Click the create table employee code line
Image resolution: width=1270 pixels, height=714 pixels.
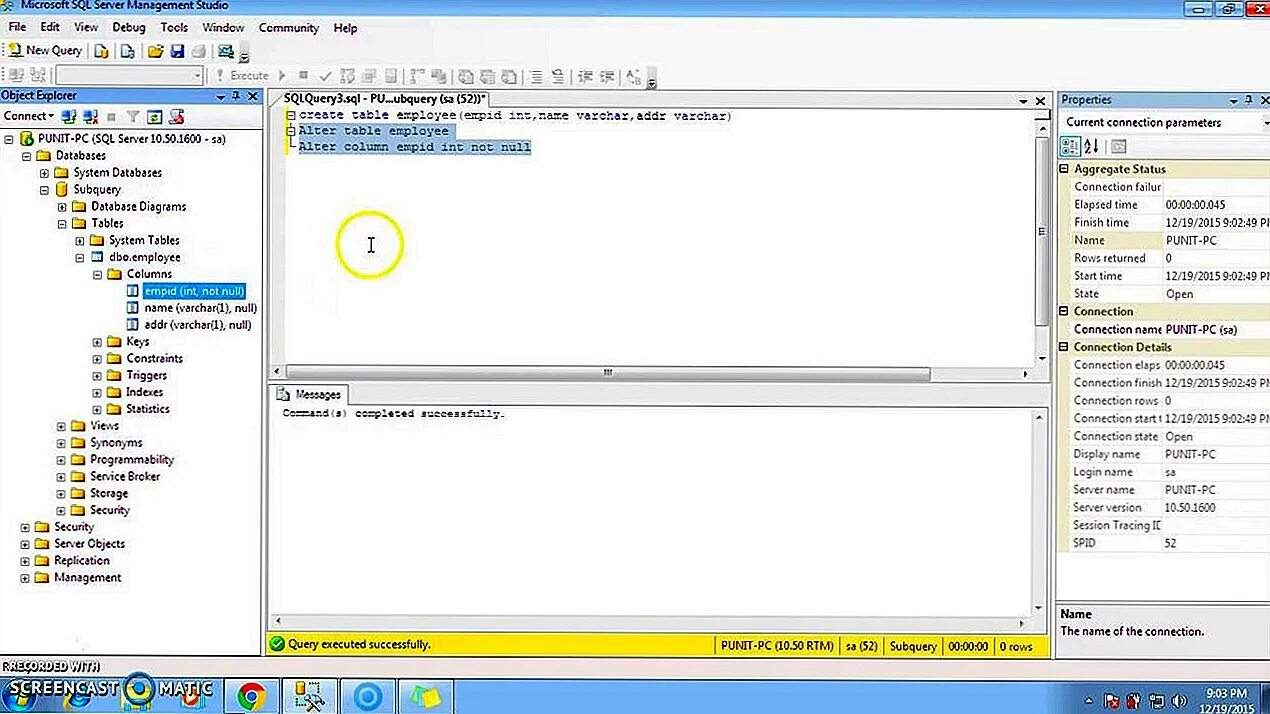pyautogui.click(x=515, y=116)
